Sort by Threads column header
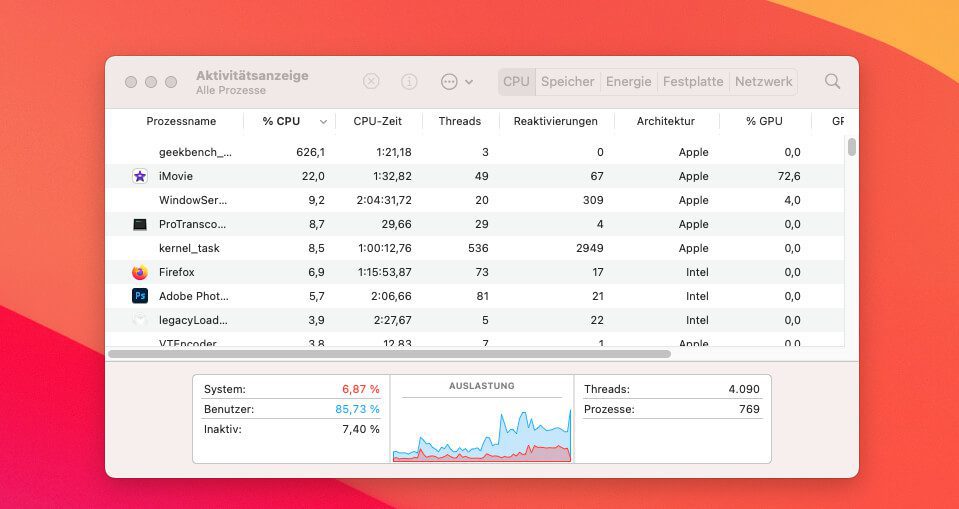The image size is (959, 509). [460, 121]
